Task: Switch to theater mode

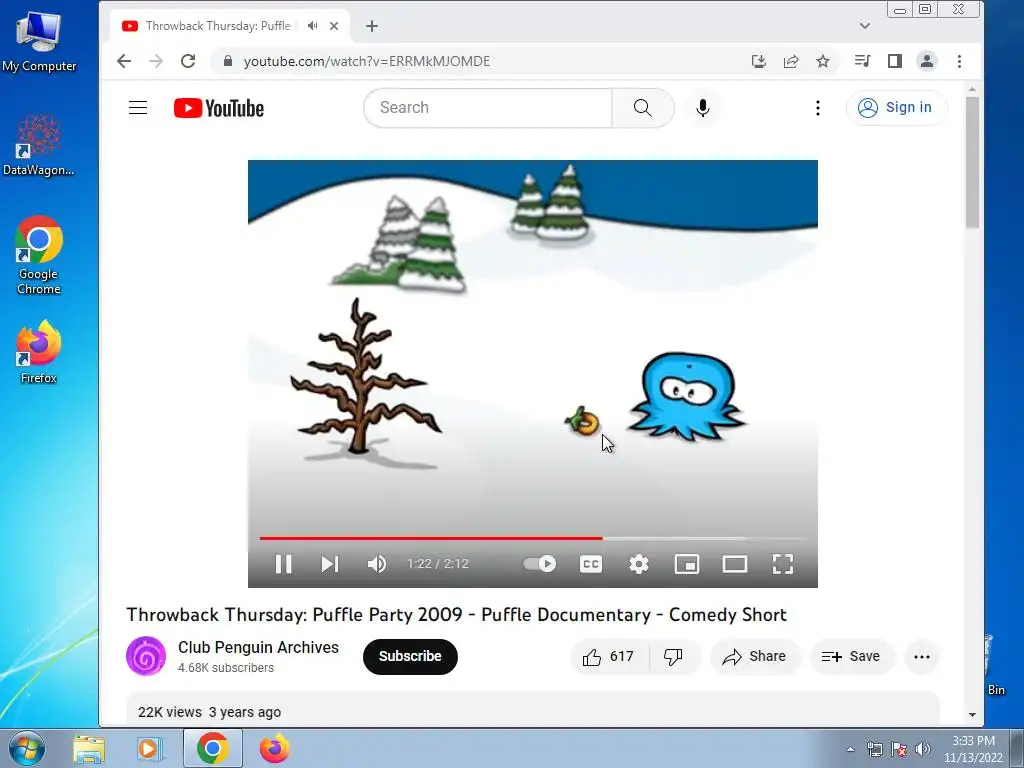Action: tap(735, 564)
